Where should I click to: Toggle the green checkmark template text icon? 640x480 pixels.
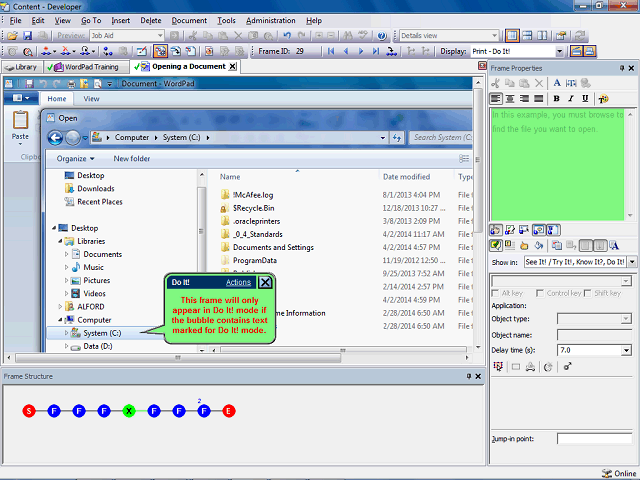point(496,245)
